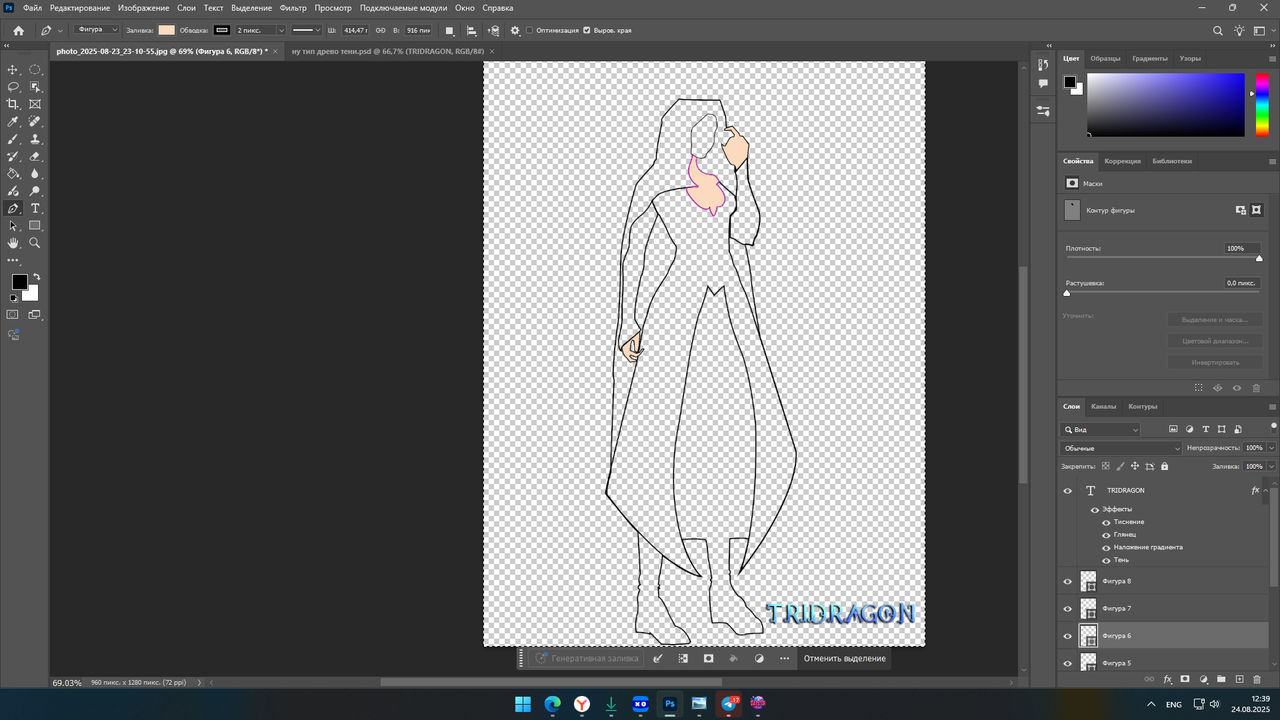Create a new group folder in Layers panel
Screen dimensions: 1280x720
coord(1221,679)
